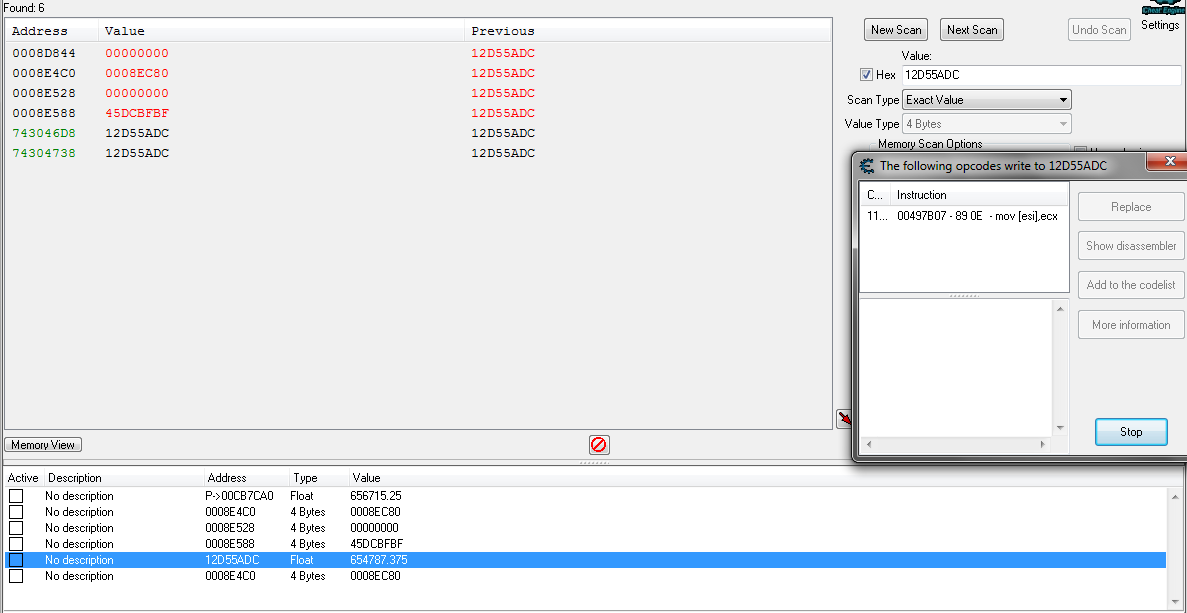Click the Next Scan button

click(971, 30)
